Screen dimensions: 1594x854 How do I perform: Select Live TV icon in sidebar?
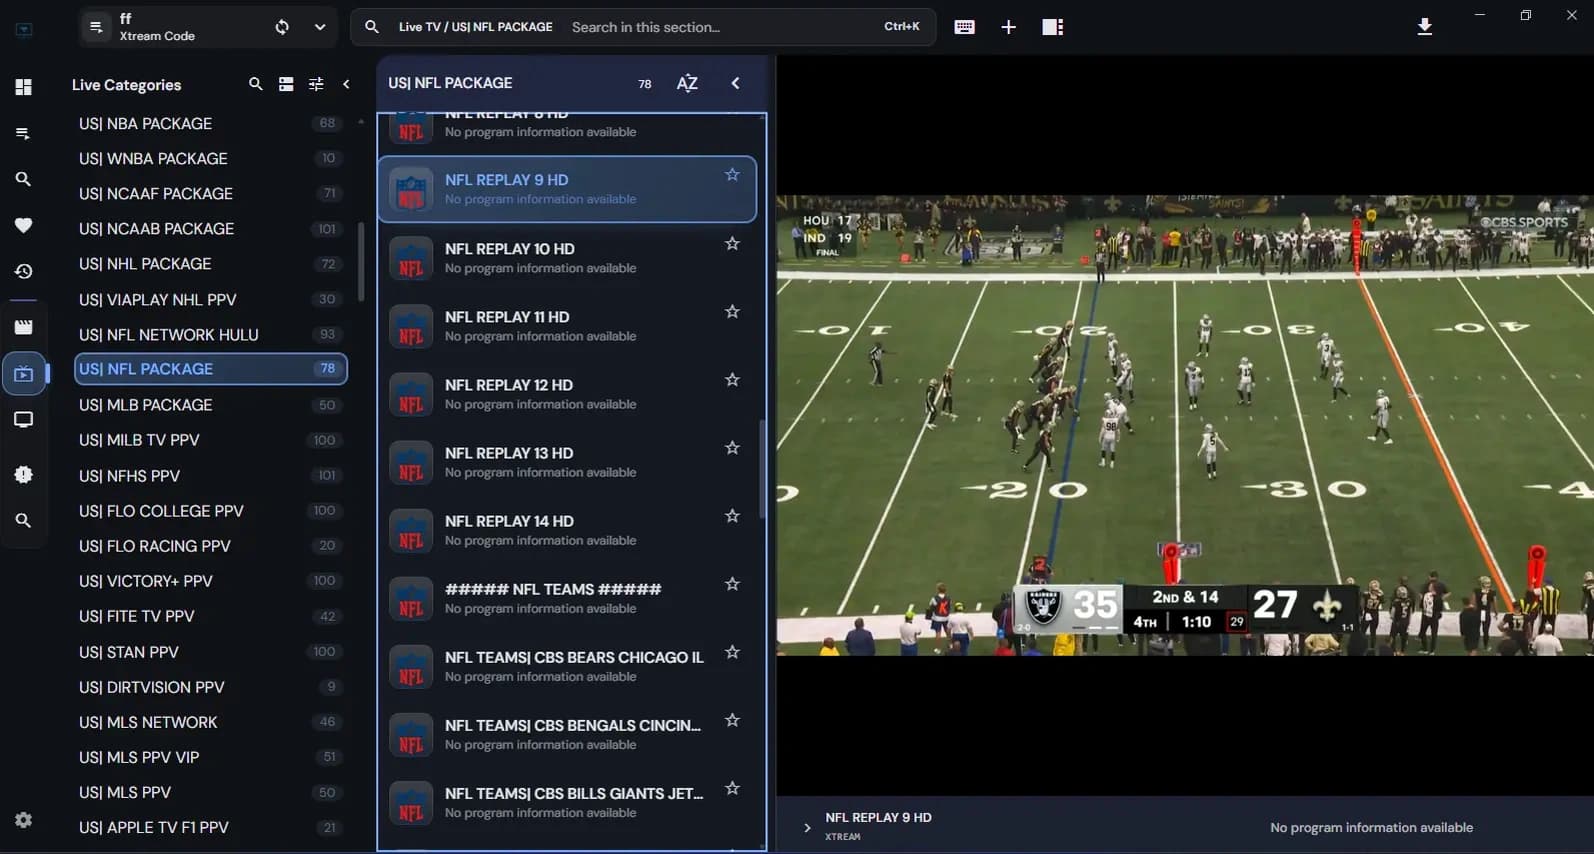pyautogui.click(x=24, y=374)
